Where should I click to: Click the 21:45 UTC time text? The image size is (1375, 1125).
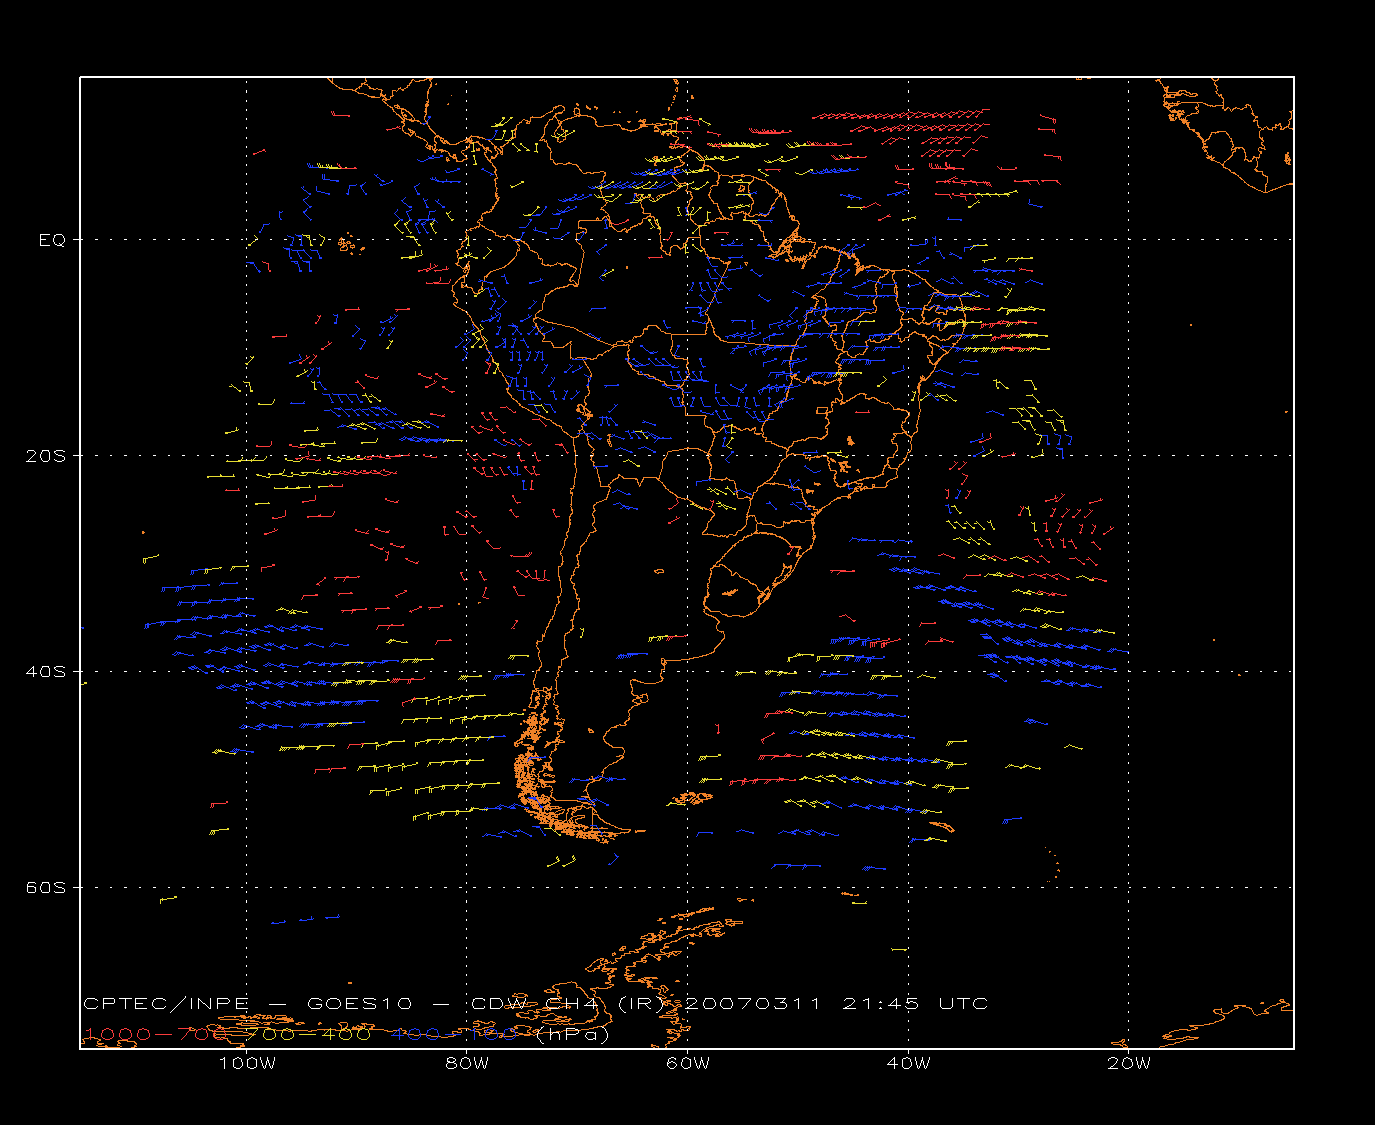pos(915,1003)
